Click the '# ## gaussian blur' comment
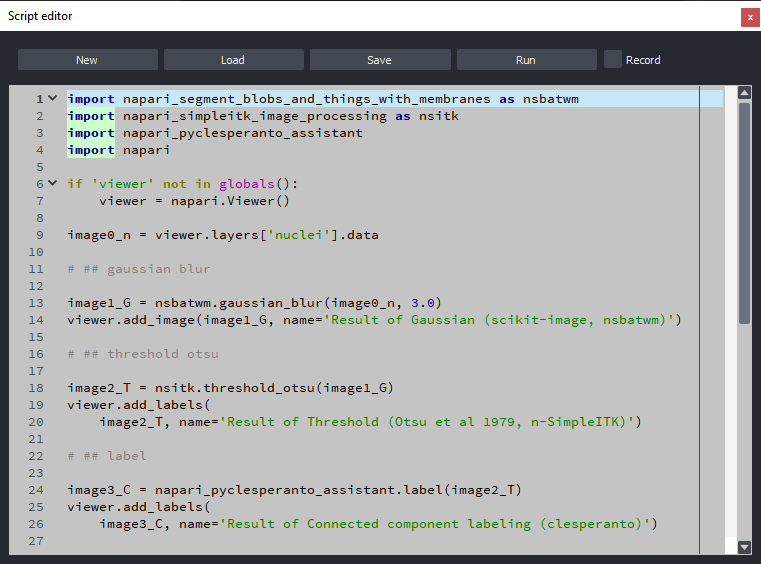761x564 pixels. [x=139, y=269]
